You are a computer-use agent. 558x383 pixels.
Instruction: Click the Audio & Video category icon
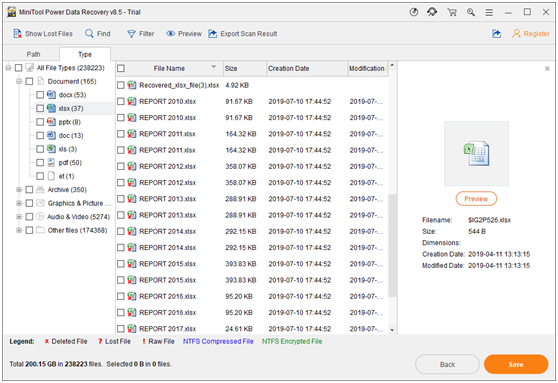(x=40, y=216)
